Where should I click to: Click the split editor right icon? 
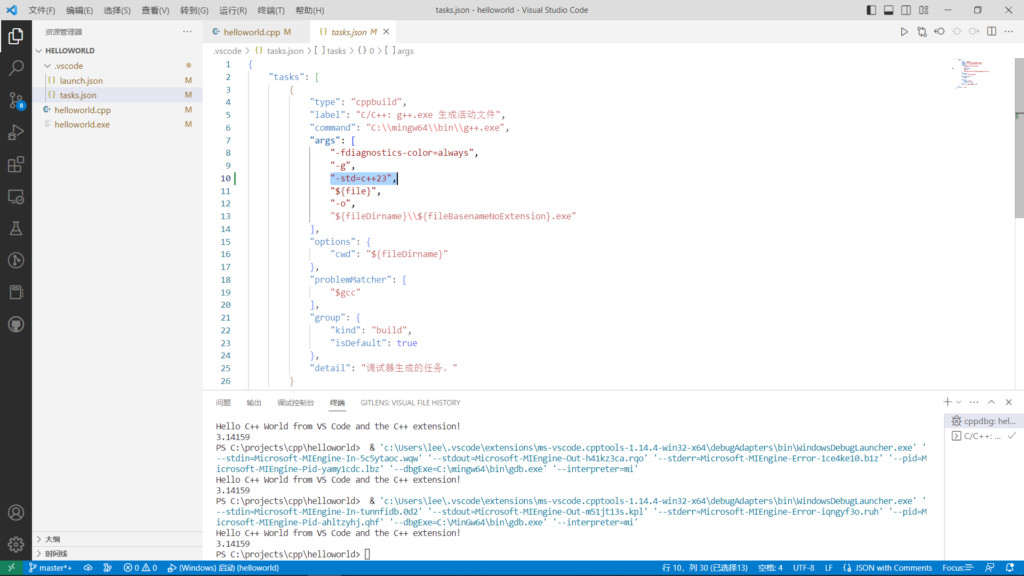(991, 32)
